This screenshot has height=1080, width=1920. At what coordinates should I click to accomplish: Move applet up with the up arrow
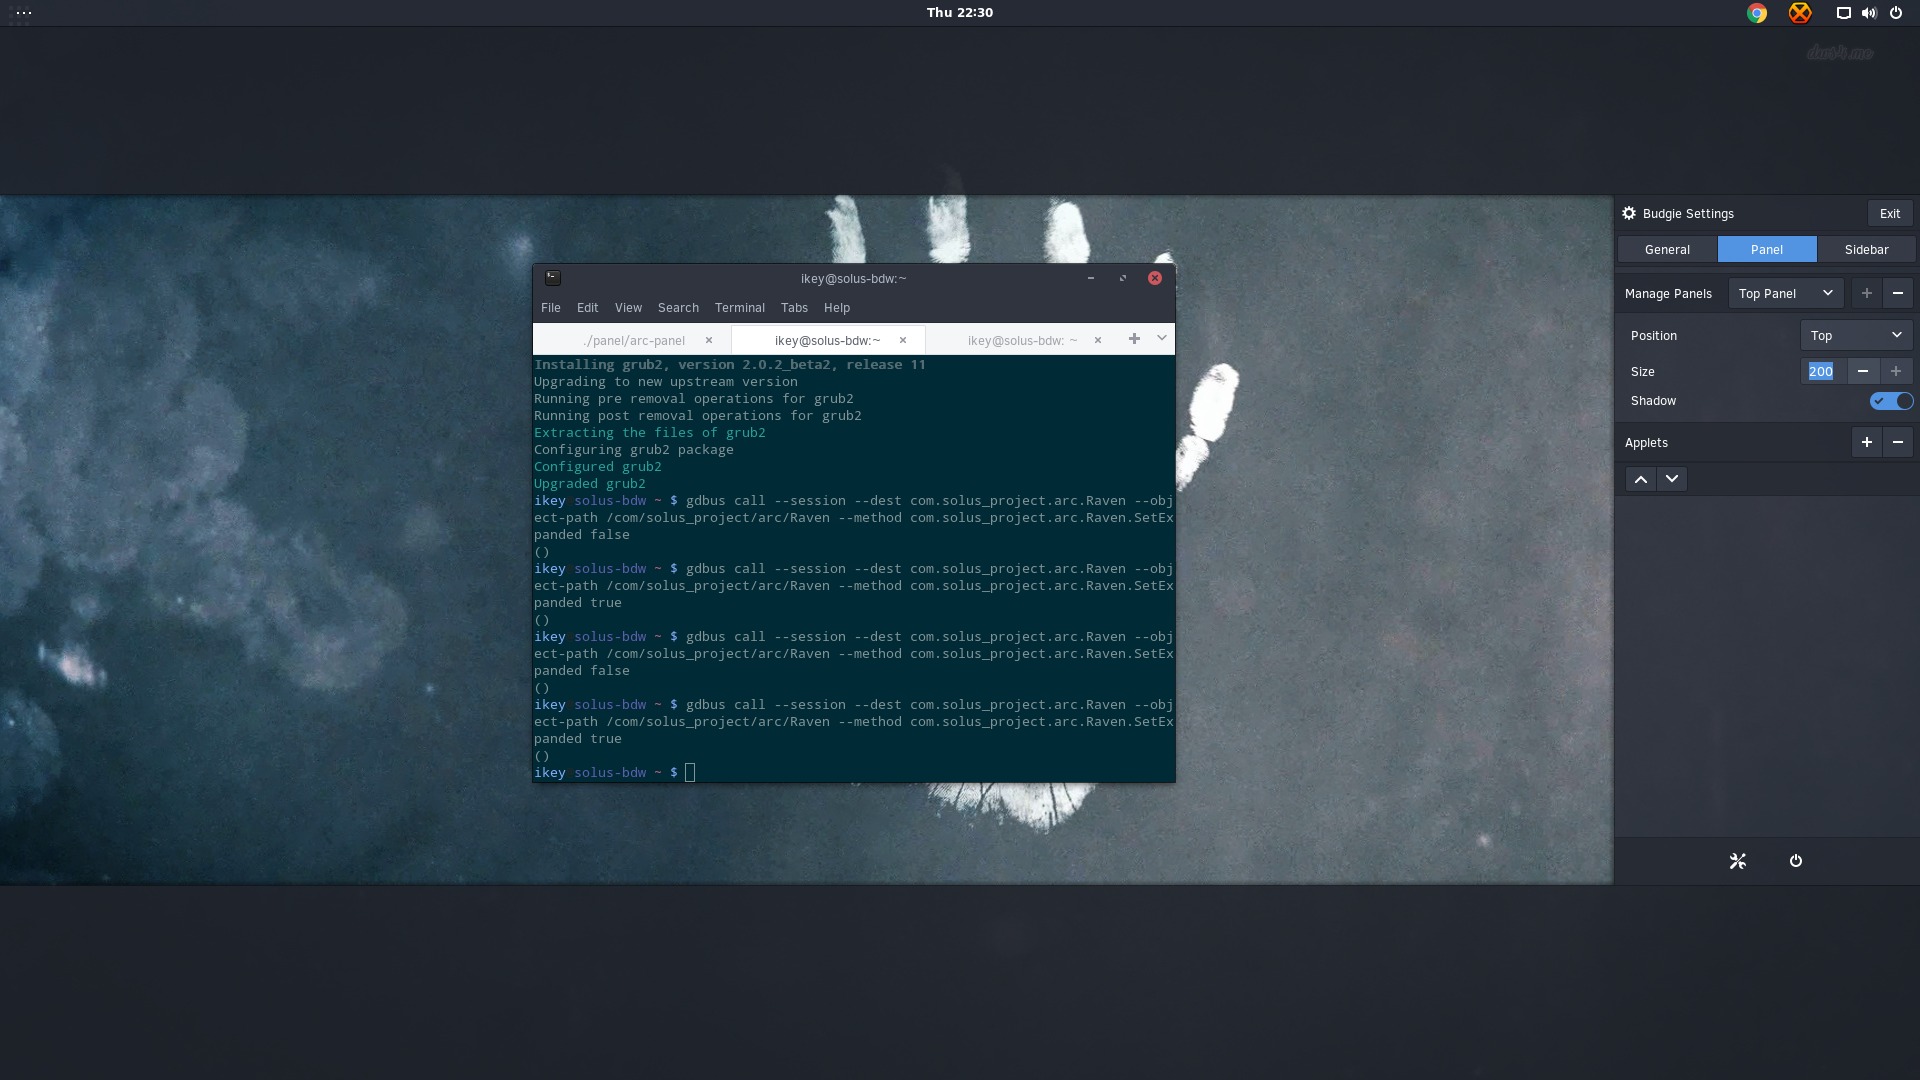point(1641,479)
